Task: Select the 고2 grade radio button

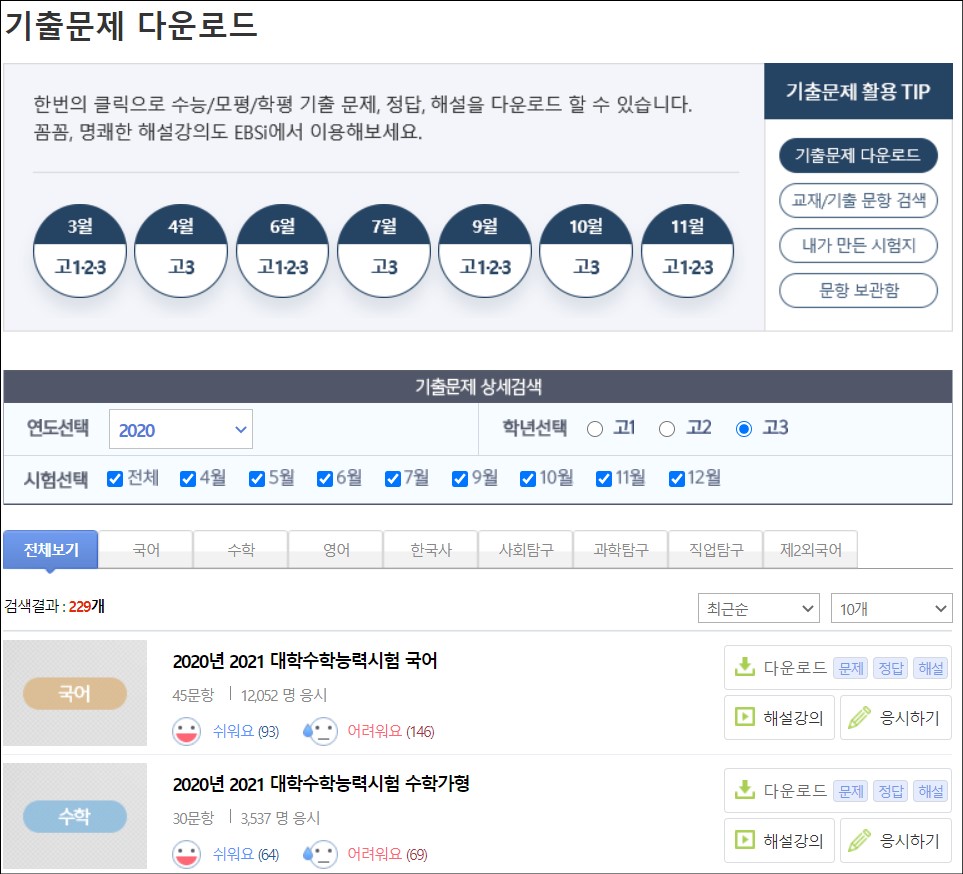Action: pyautogui.click(x=667, y=429)
